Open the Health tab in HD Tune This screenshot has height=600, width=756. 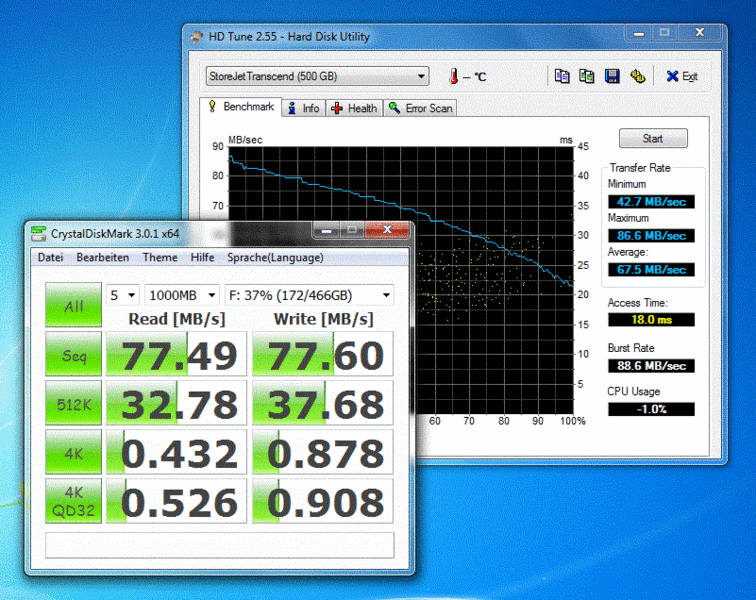coord(354,109)
